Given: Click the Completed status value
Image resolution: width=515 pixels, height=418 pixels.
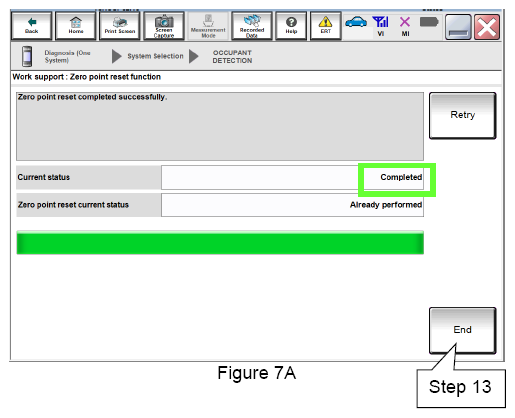Looking at the screenshot, I should pos(401,177).
